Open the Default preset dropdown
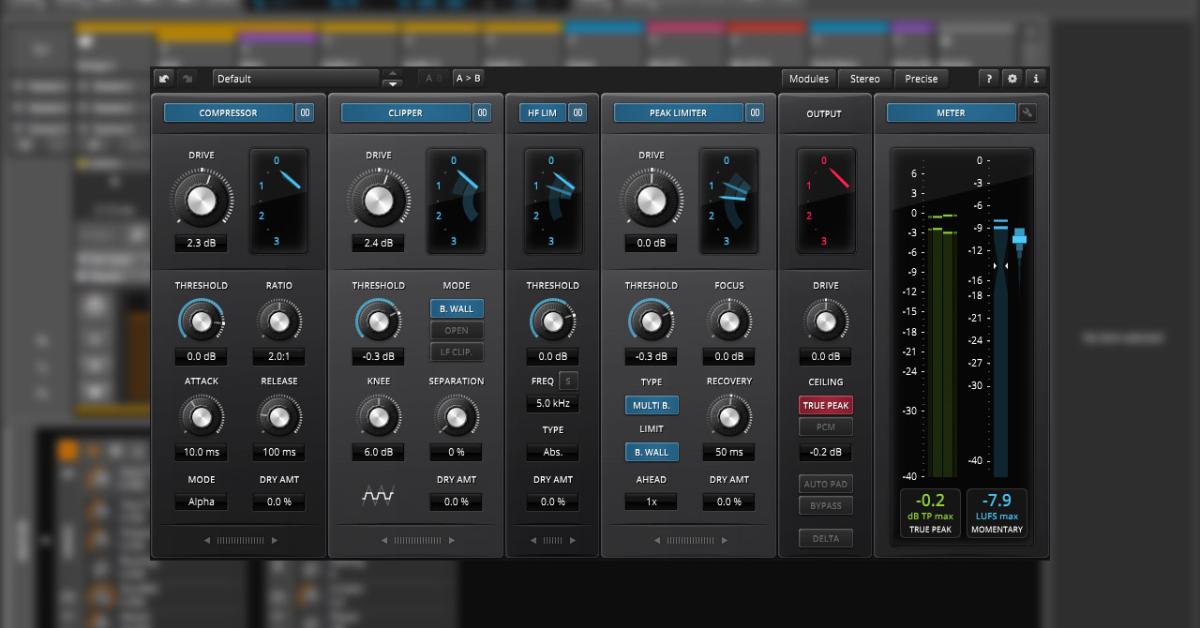1200x628 pixels. click(296, 79)
